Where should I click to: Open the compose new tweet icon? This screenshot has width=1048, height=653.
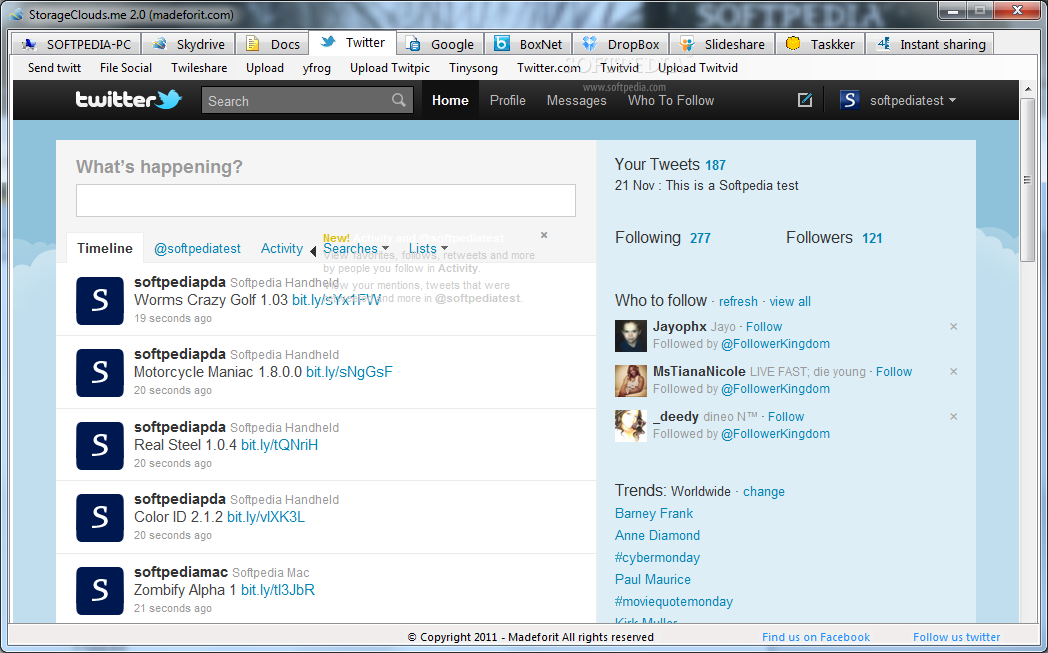click(805, 100)
